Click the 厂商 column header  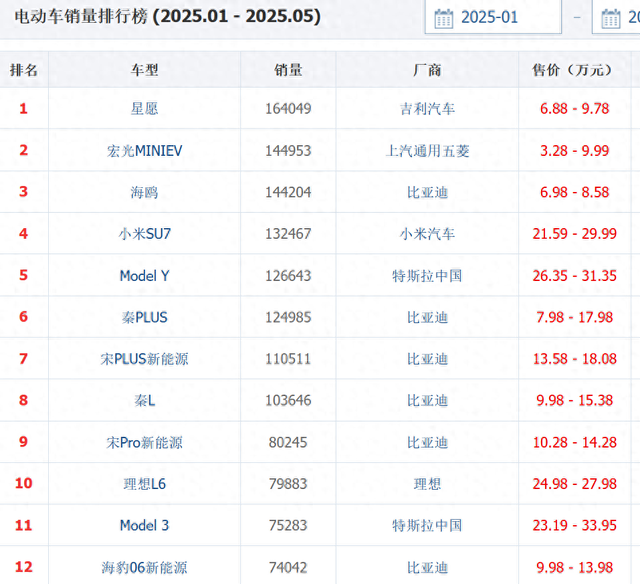pyautogui.click(x=427, y=70)
